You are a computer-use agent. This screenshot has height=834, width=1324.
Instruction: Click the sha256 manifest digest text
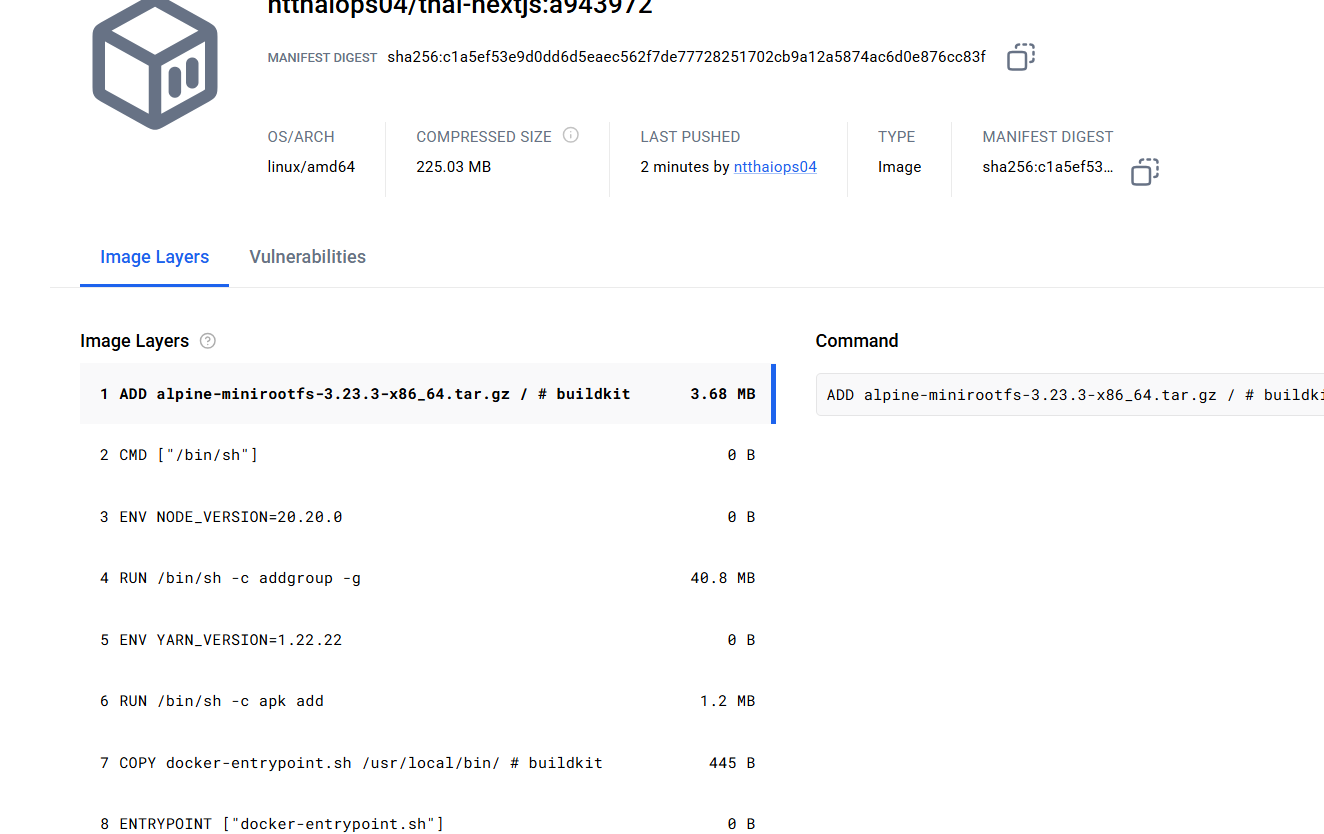tap(686, 57)
